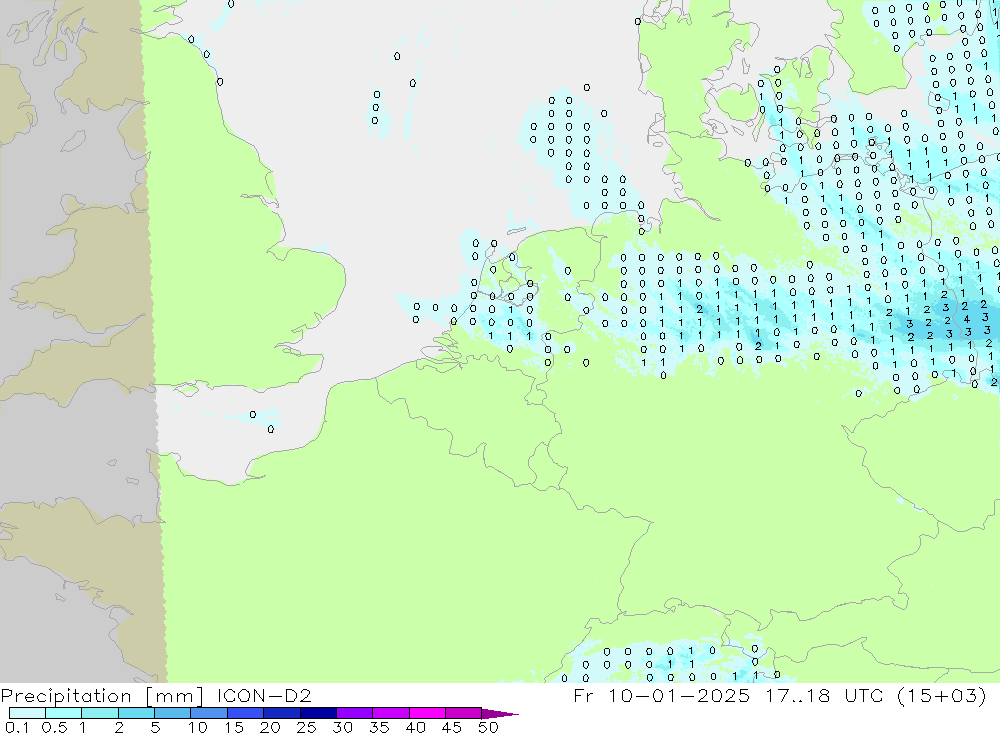Screen dimensions: 1000x733
Task: Click the '(15+03)' forecast offset text
Action: tap(941, 695)
